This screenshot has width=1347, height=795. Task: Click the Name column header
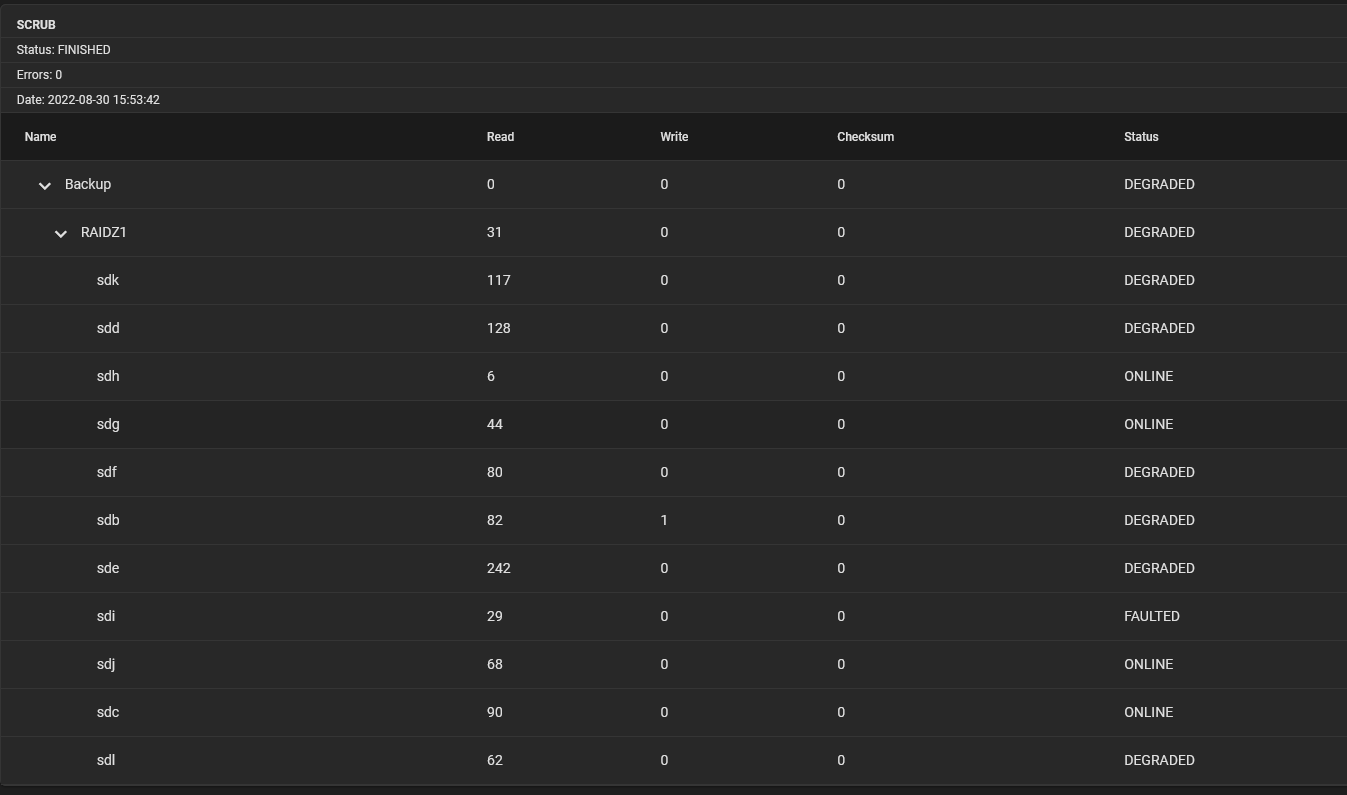tap(41, 136)
